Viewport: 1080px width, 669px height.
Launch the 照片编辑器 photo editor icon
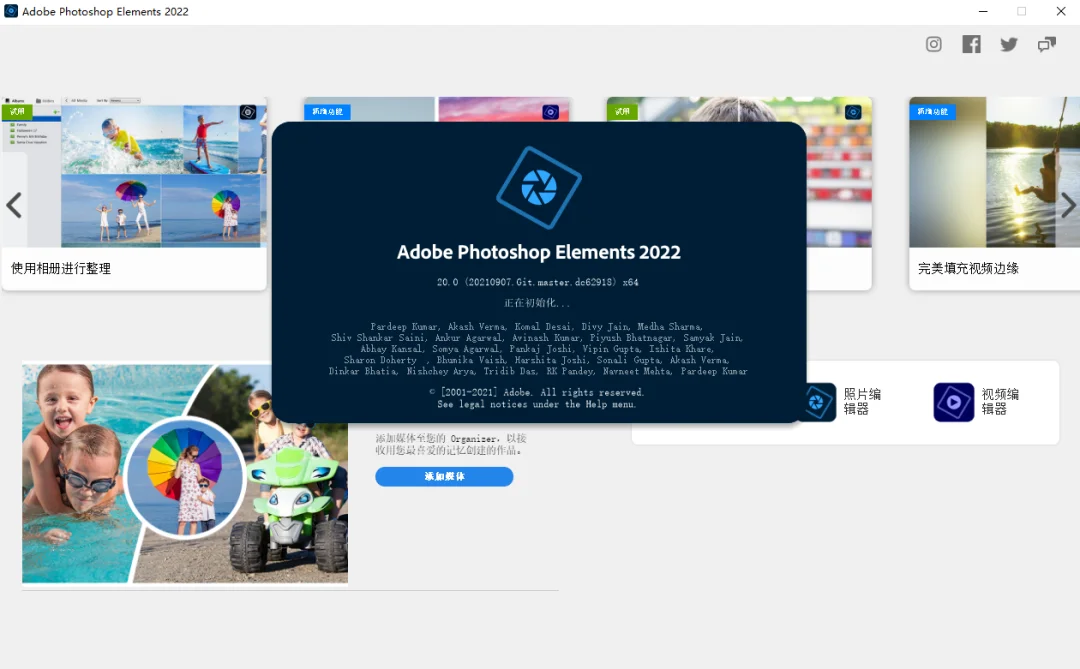pyautogui.click(x=816, y=402)
